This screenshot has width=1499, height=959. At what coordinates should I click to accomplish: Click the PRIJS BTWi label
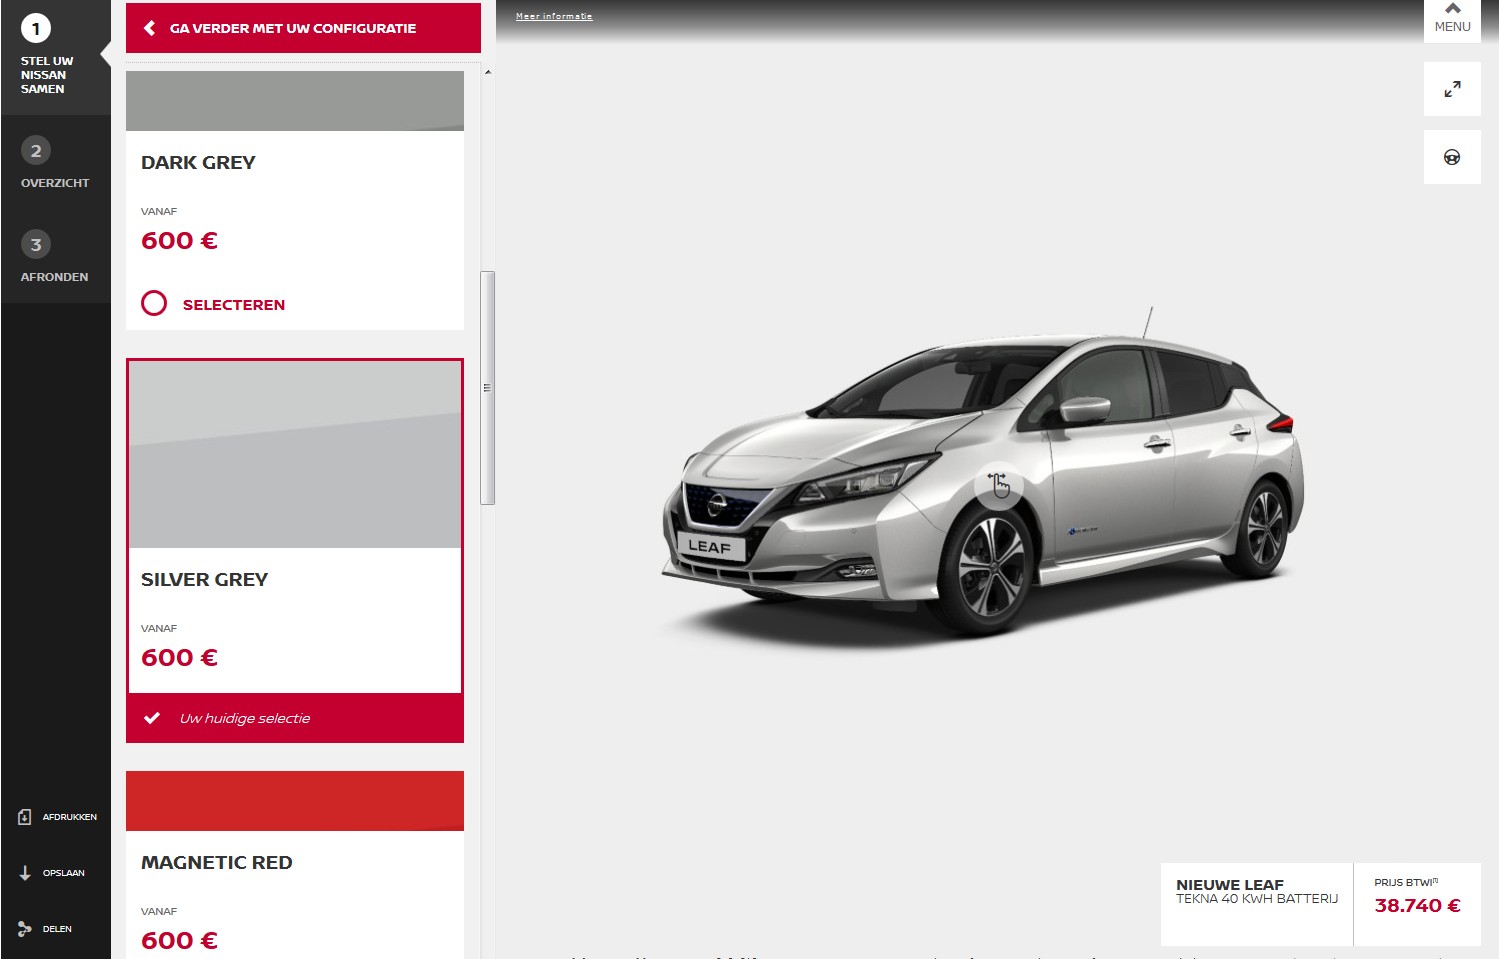point(1406,882)
